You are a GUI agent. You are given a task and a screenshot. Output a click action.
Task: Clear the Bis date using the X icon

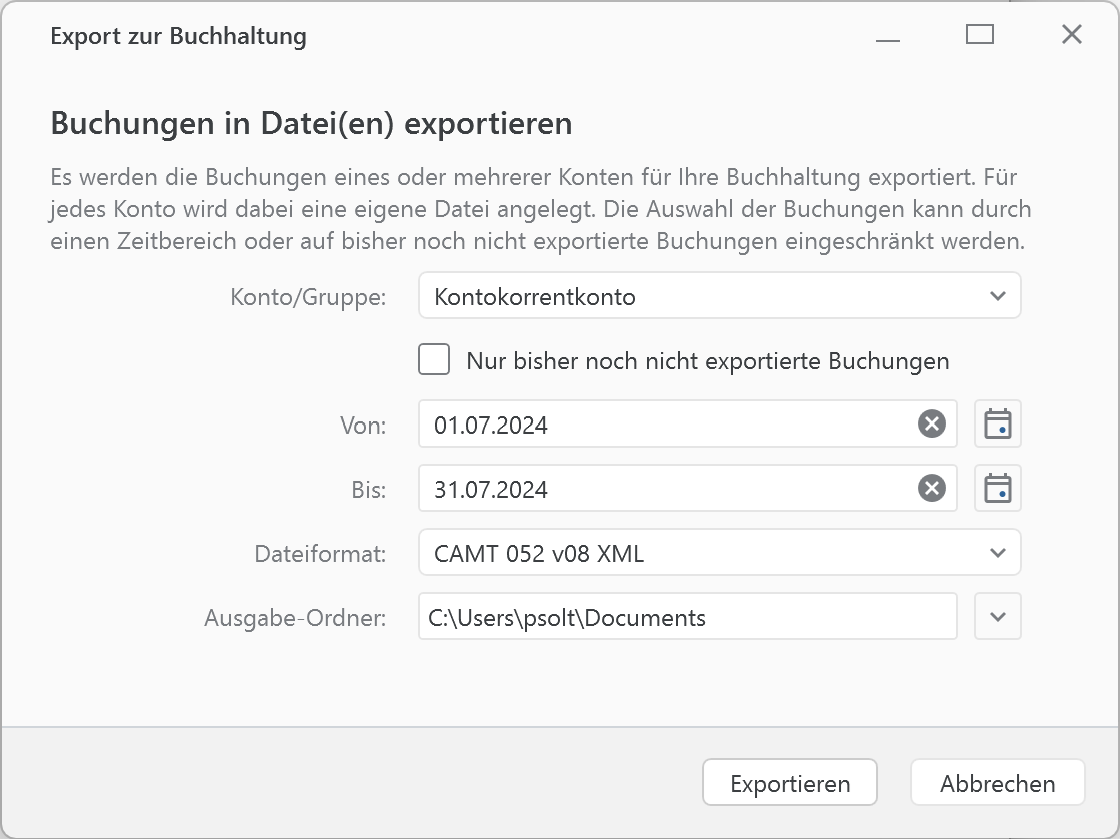[x=932, y=488]
